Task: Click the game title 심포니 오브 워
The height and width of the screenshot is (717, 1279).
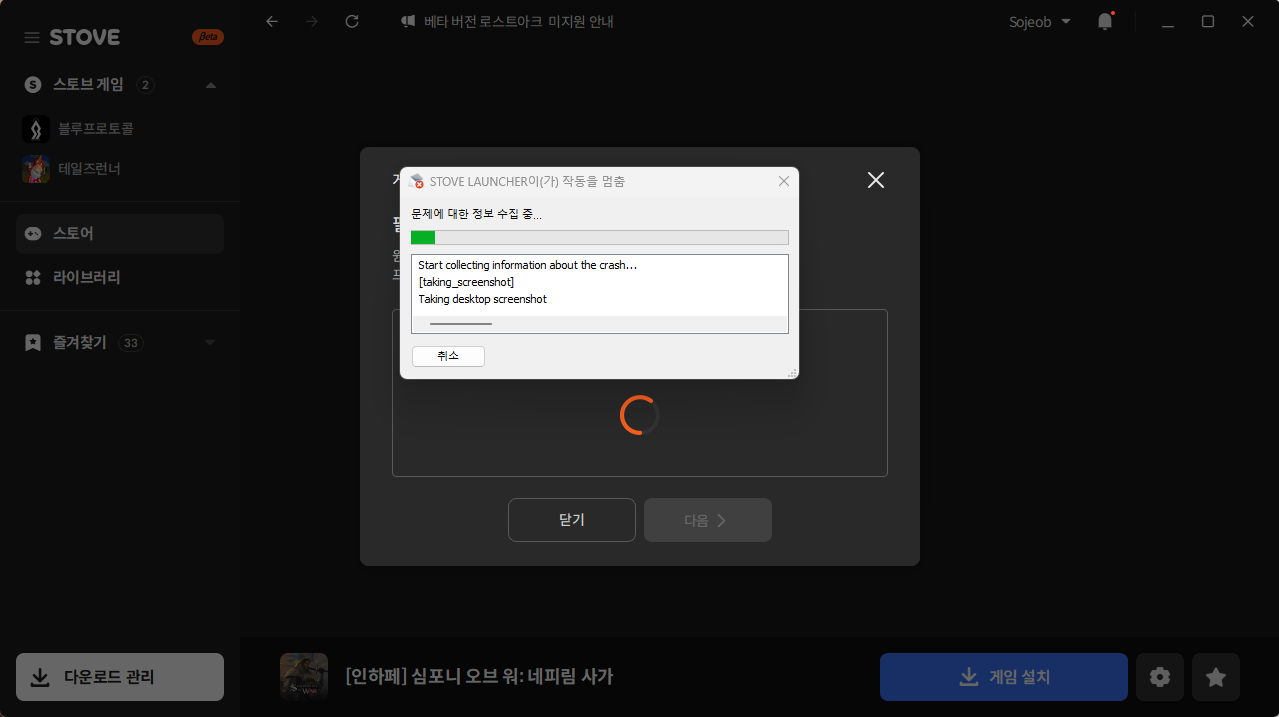Action: (x=479, y=677)
